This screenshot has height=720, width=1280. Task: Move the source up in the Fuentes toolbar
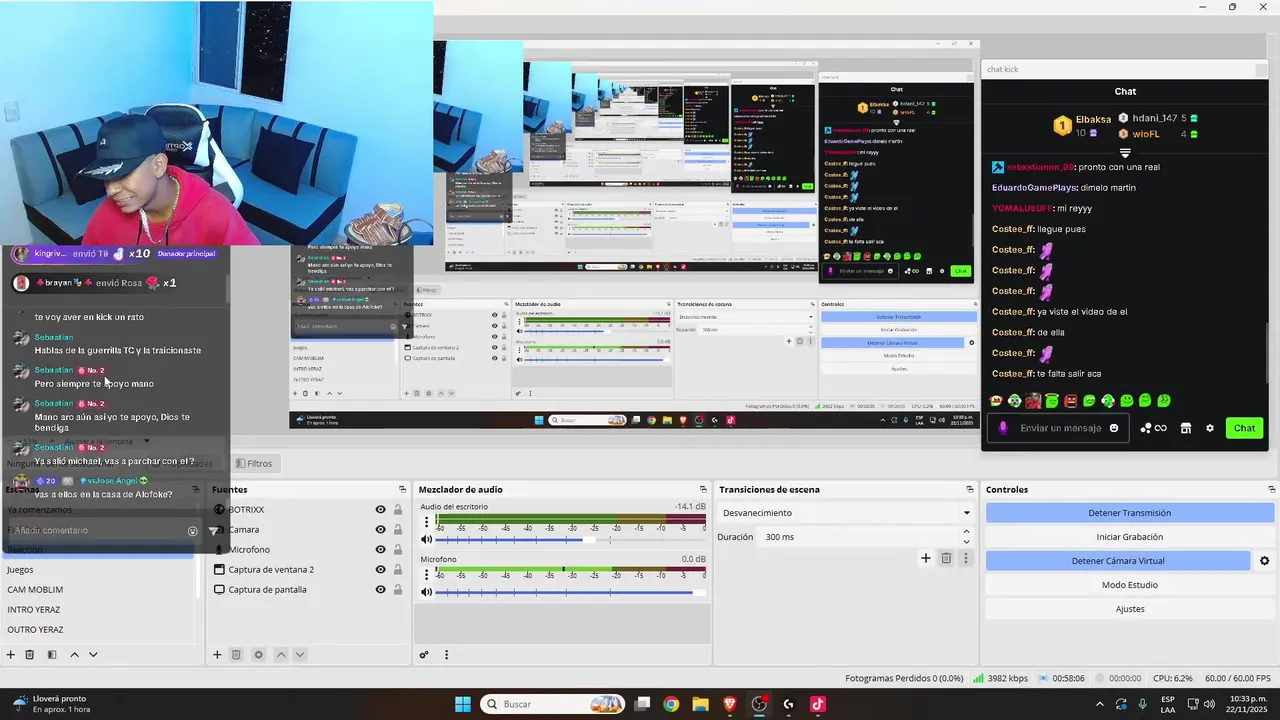281,655
